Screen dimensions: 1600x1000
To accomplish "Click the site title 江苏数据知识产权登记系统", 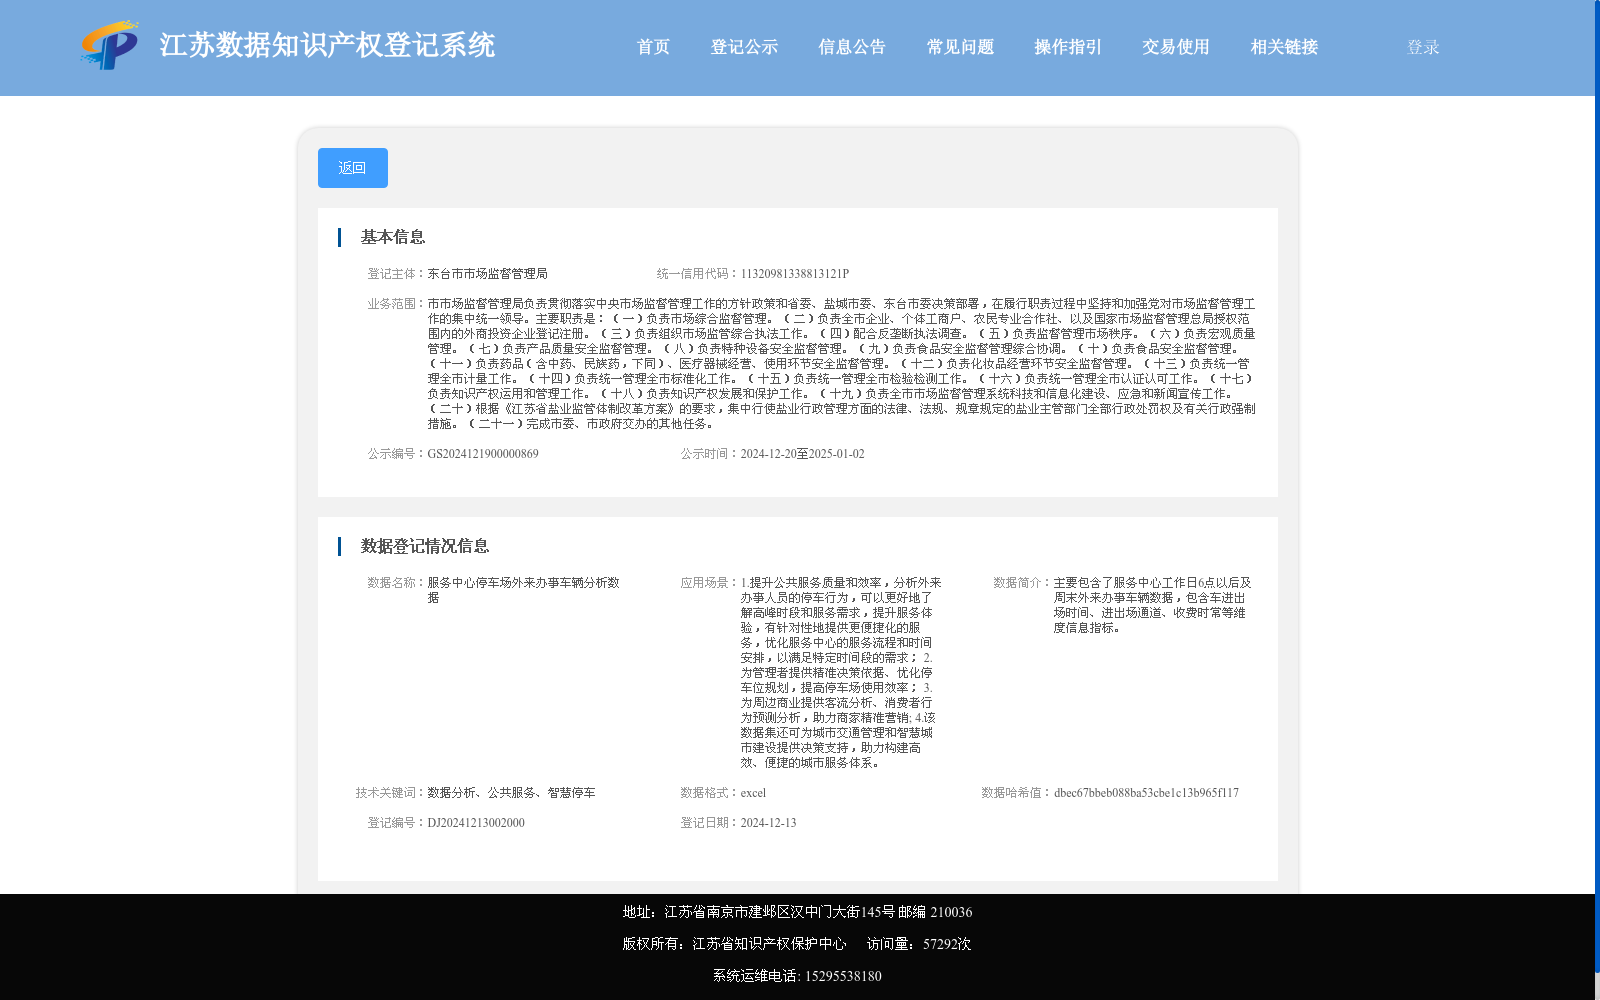I will 327,45.
